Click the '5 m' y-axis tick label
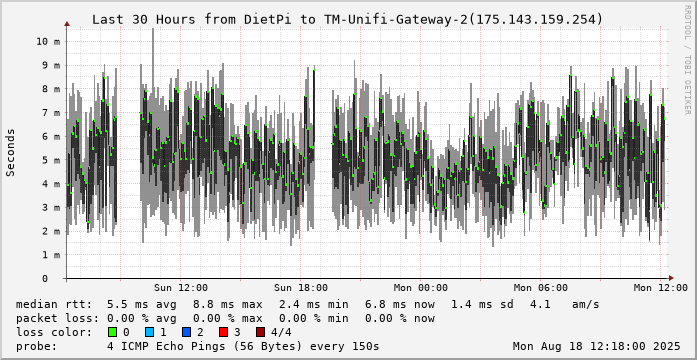The height and width of the screenshot is (360, 697). click(x=51, y=160)
